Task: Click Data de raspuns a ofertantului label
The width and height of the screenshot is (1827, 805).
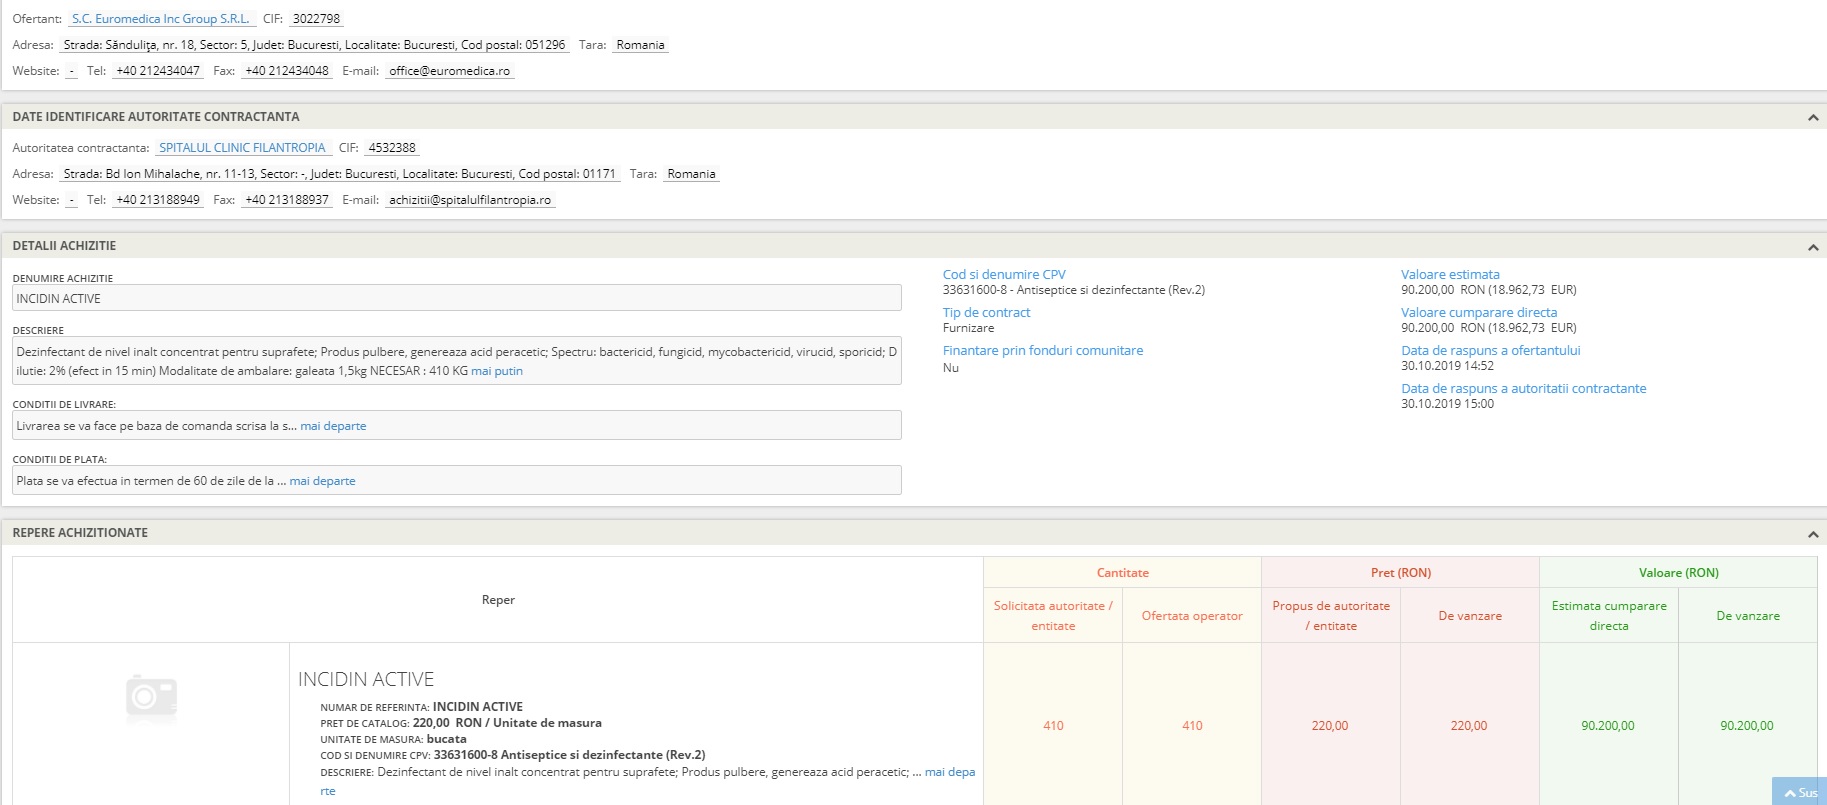Action: pyautogui.click(x=1490, y=350)
